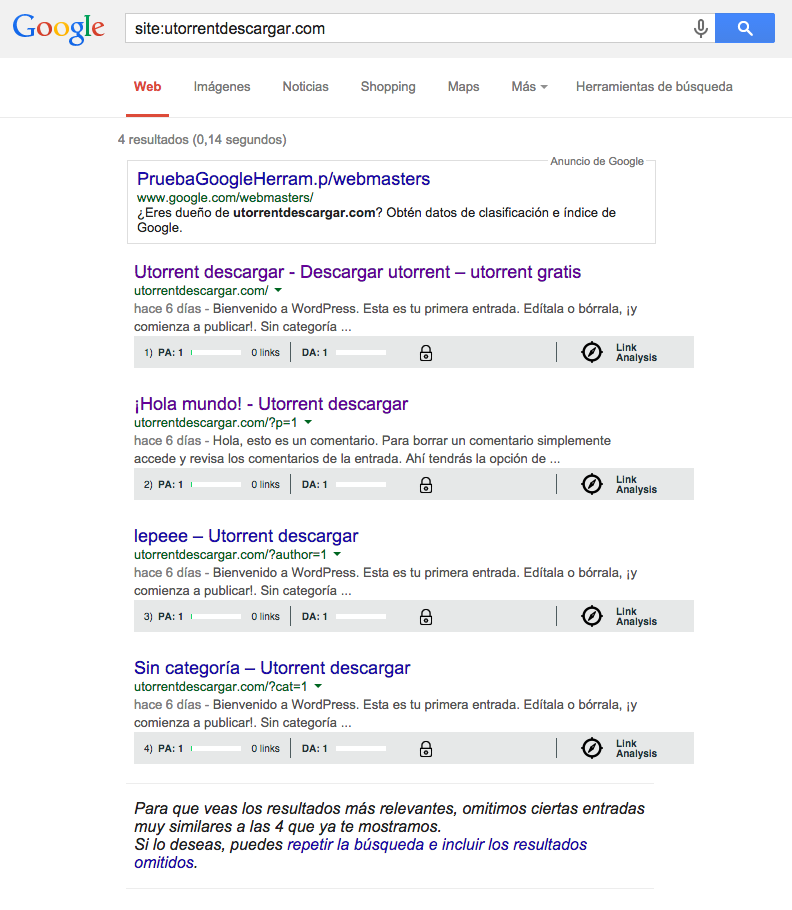Expand the arrow next to utorrentdescargar.com/?p=1

coord(308,422)
